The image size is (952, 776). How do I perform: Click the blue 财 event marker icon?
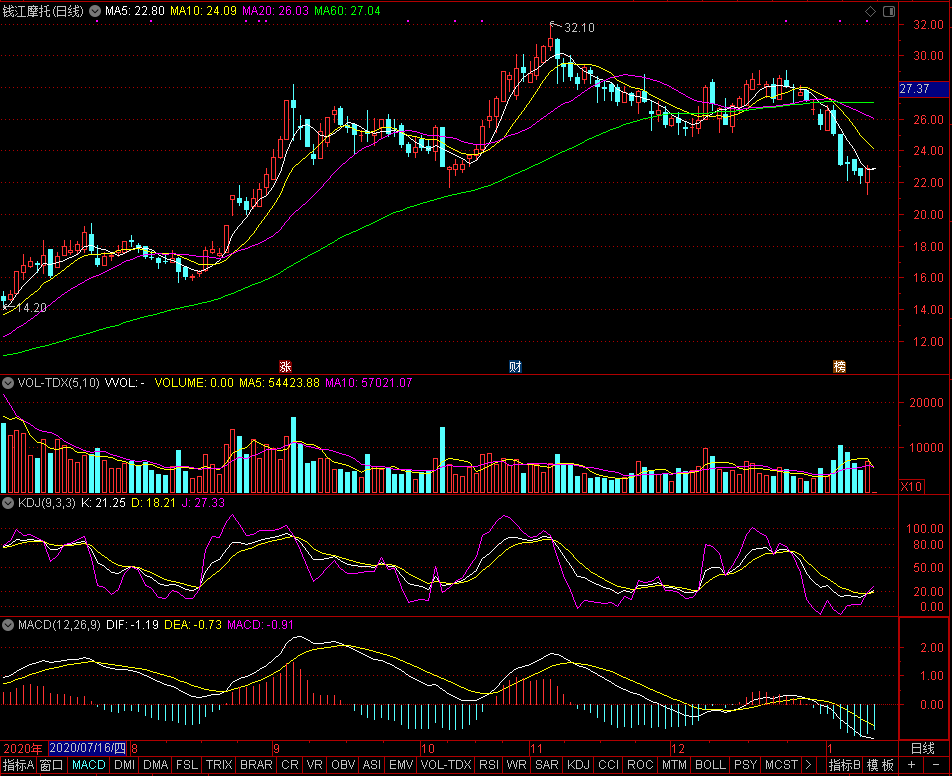(x=515, y=366)
